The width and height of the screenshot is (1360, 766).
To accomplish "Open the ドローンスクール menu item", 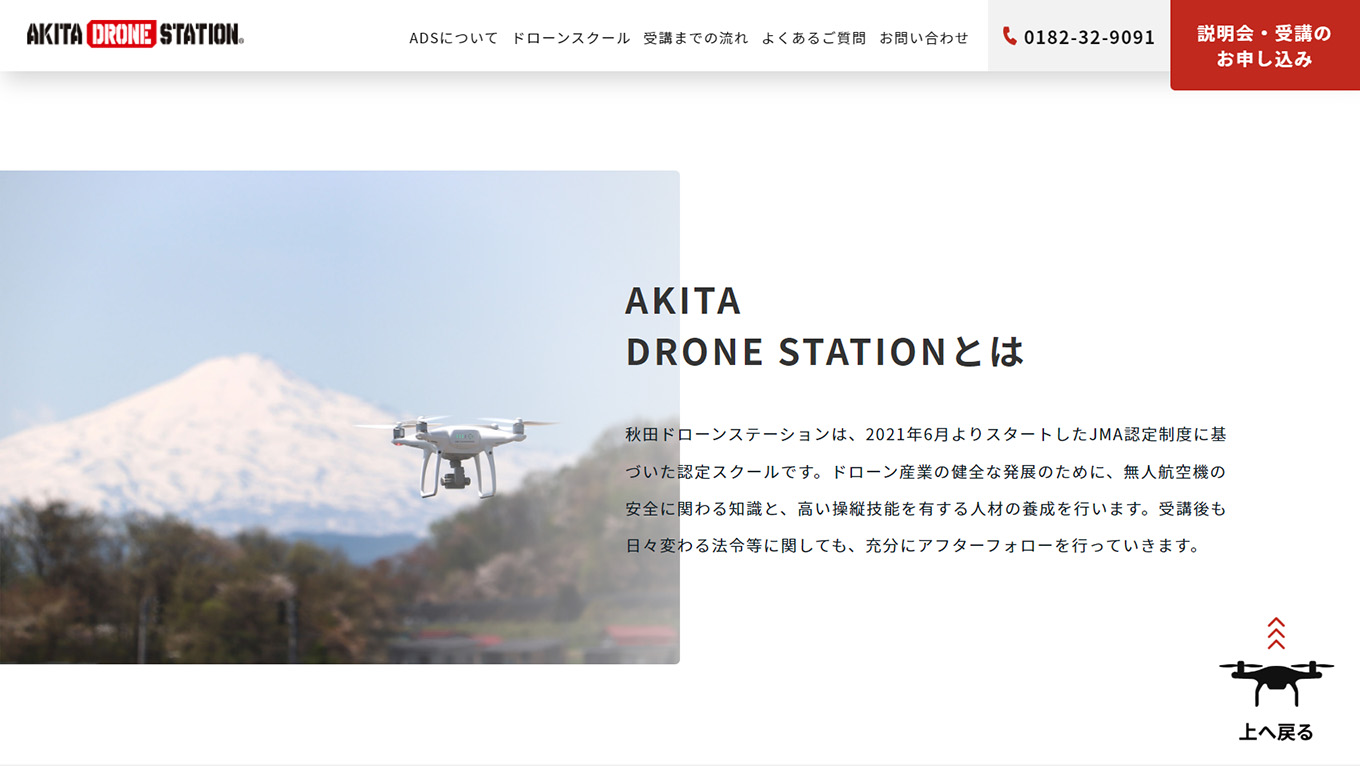I will 571,38.
